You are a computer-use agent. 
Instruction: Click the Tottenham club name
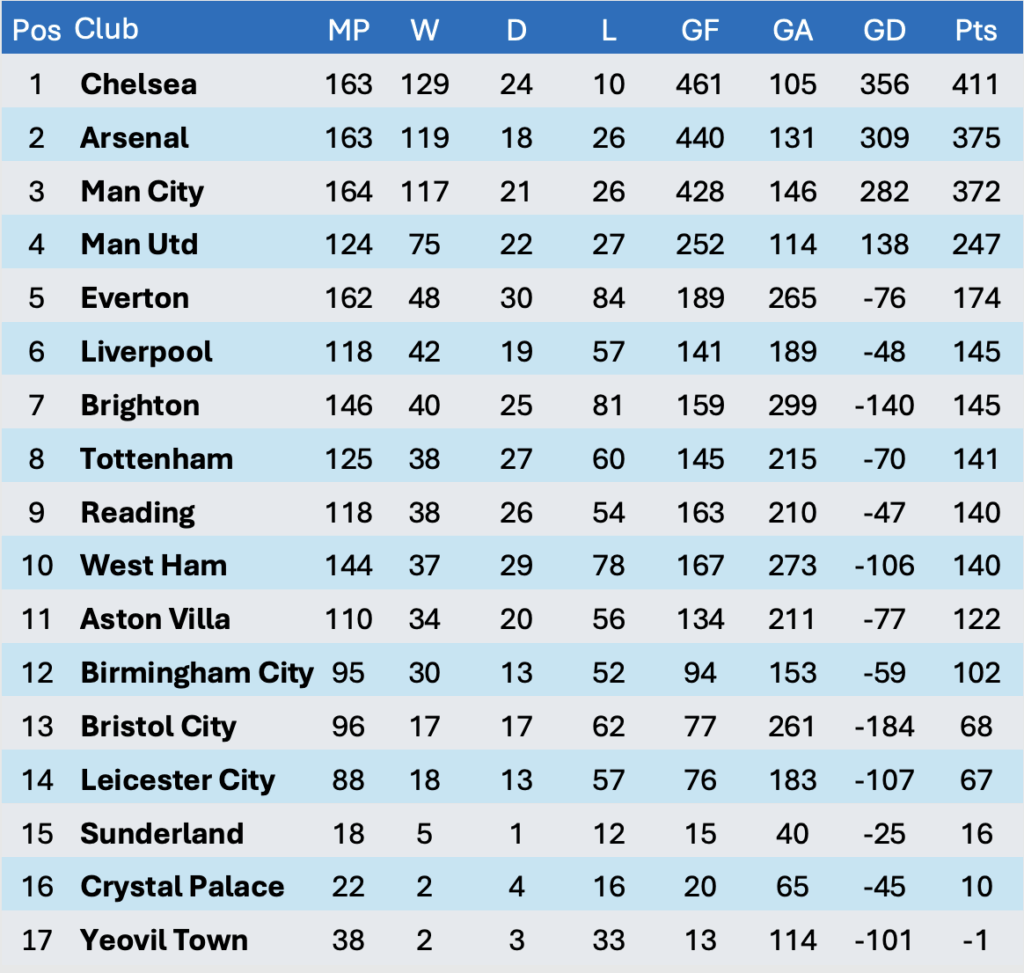tap(156, 459)
